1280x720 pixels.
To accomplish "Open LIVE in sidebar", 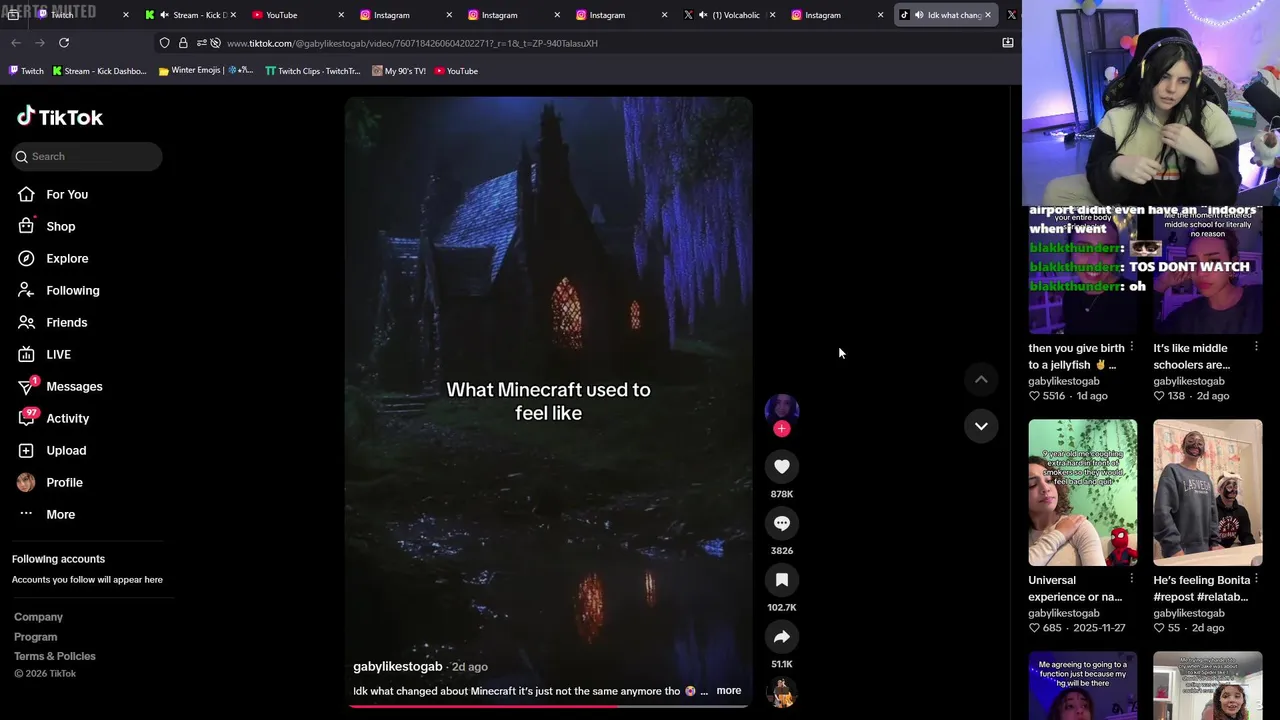I will click(58, 354).
